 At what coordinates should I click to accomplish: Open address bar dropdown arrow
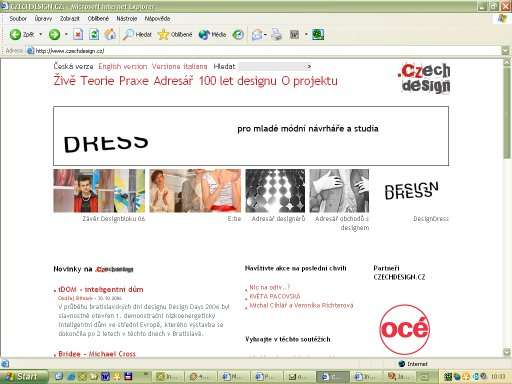[505, 51]
